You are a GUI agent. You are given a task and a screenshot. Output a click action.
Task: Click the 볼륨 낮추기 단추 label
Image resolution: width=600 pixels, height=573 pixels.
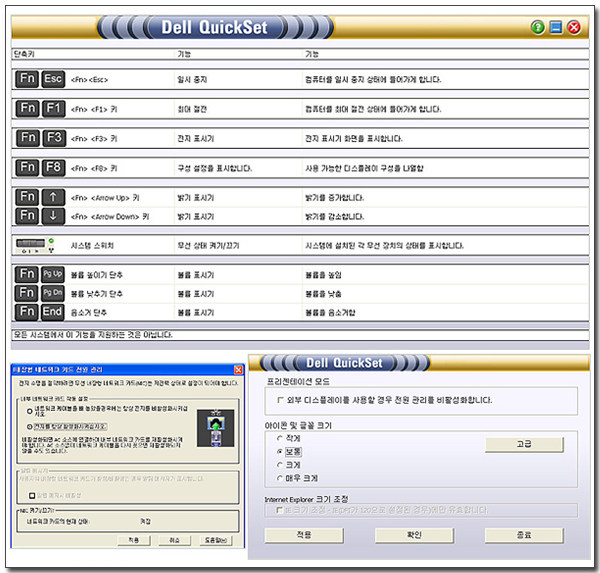pyautogui.click(x=97, y=294)
